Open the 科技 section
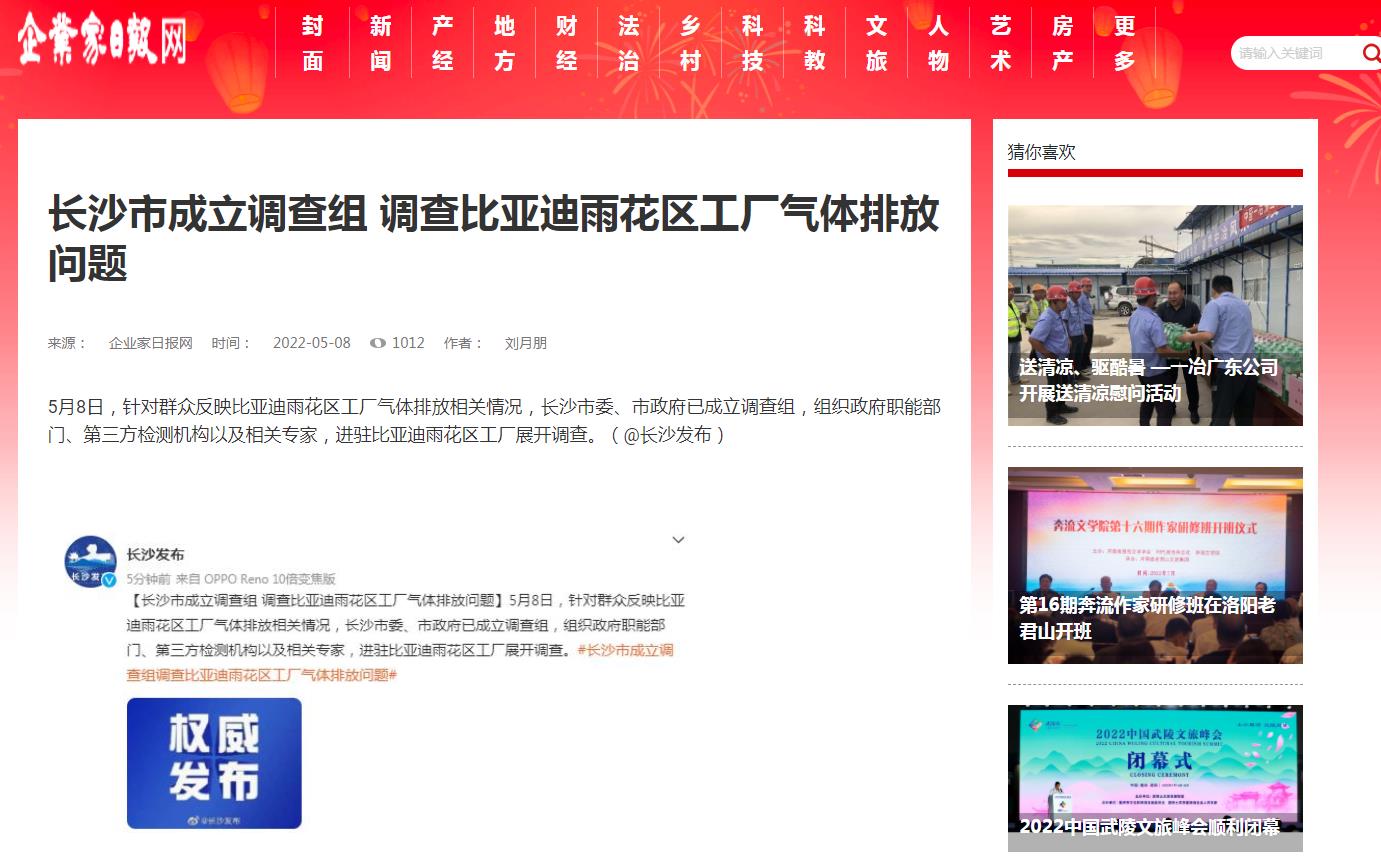Viewport: 1381px width, 861px height. click(753, 43)
